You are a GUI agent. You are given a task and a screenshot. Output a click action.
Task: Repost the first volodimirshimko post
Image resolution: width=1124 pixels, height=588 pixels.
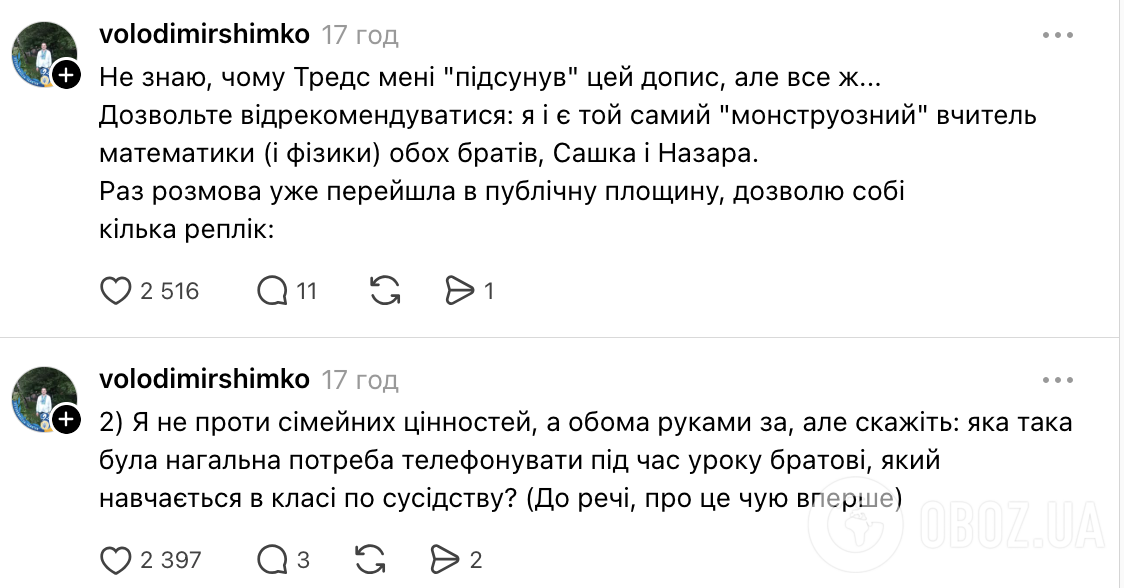pyautogui.click(x=385, y=291)
